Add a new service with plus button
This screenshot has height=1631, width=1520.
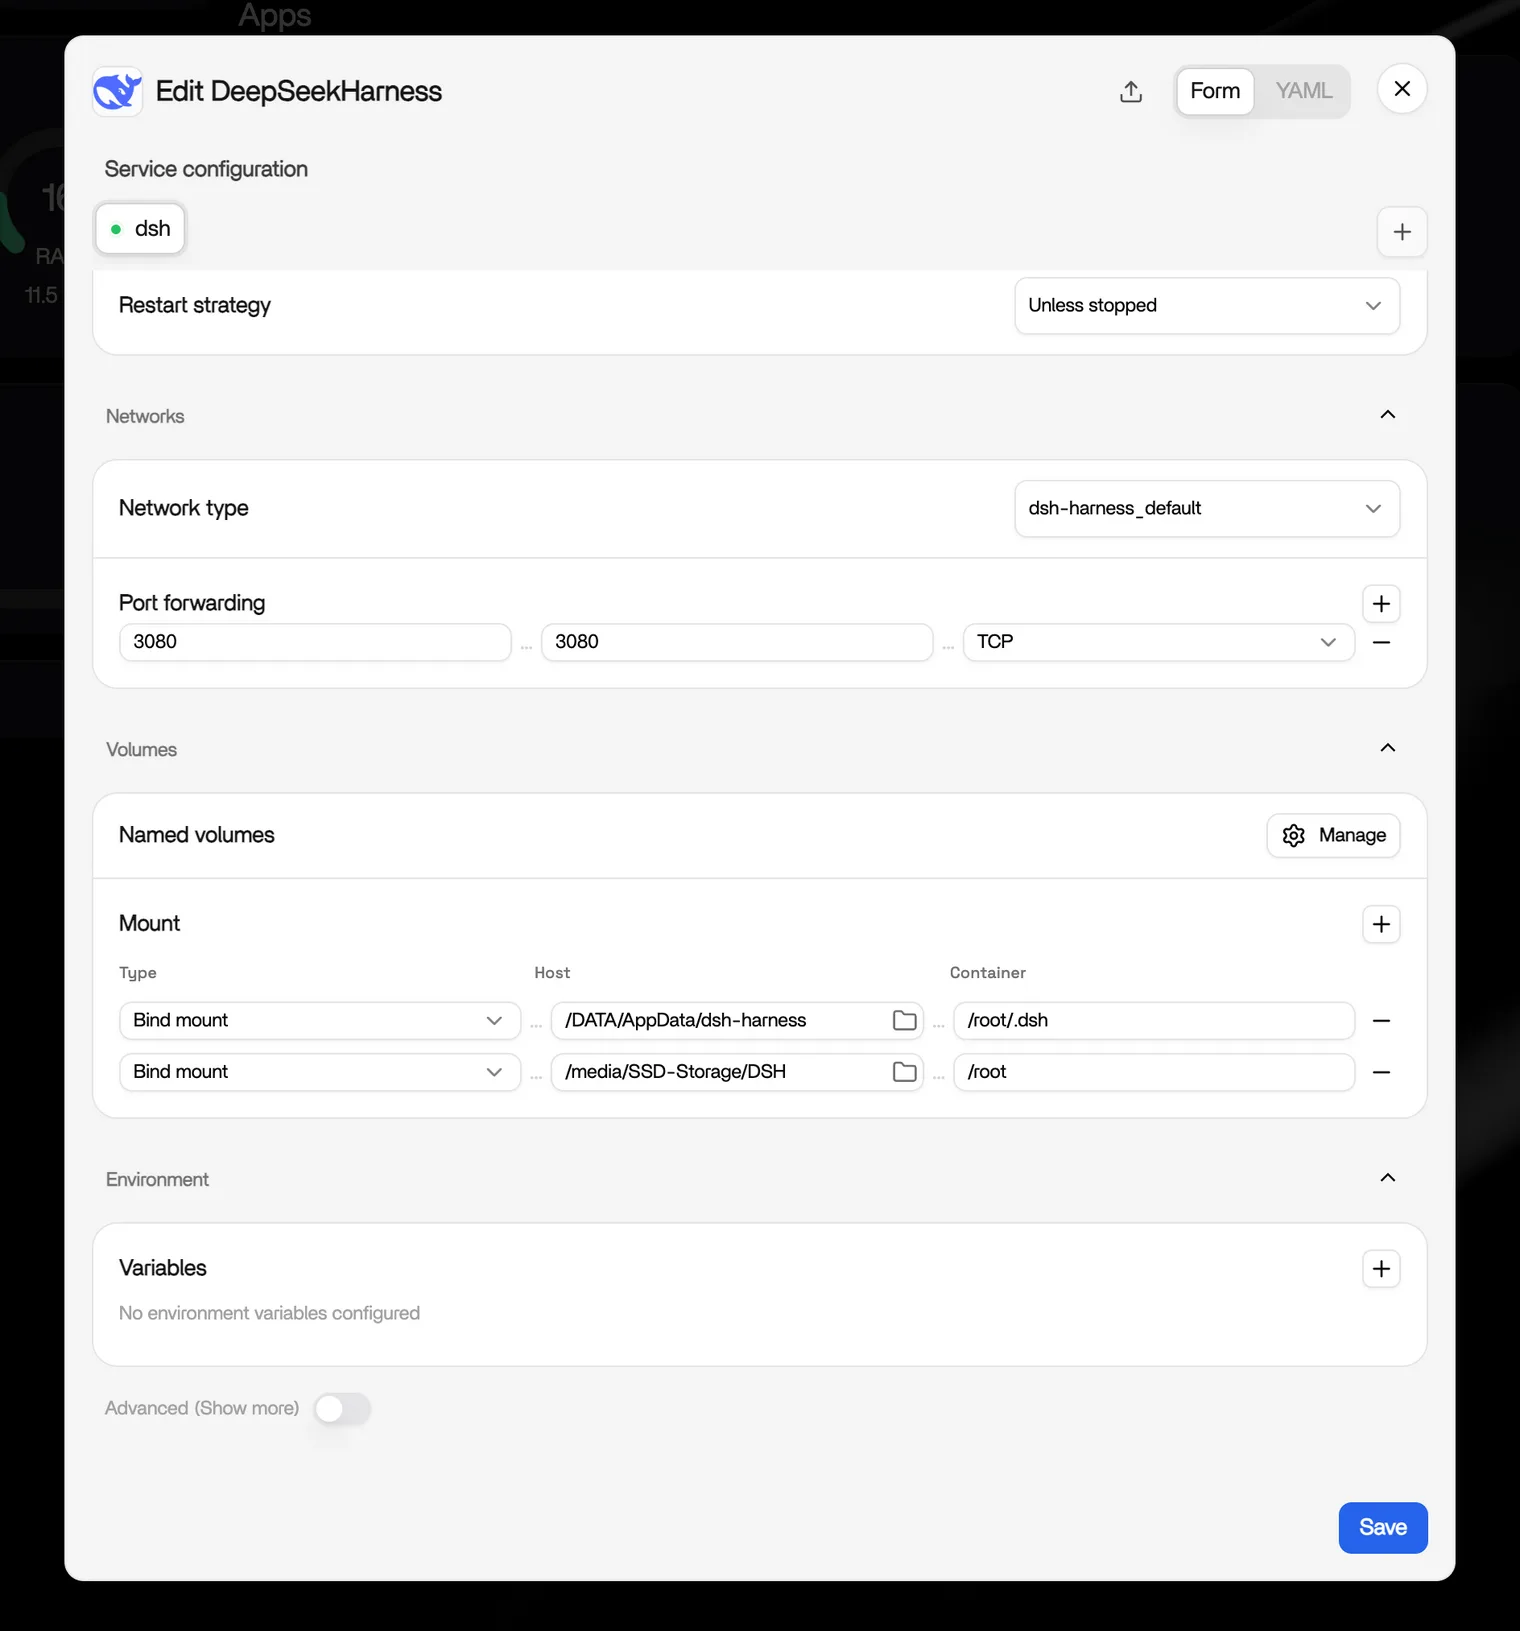point(1402,232)
